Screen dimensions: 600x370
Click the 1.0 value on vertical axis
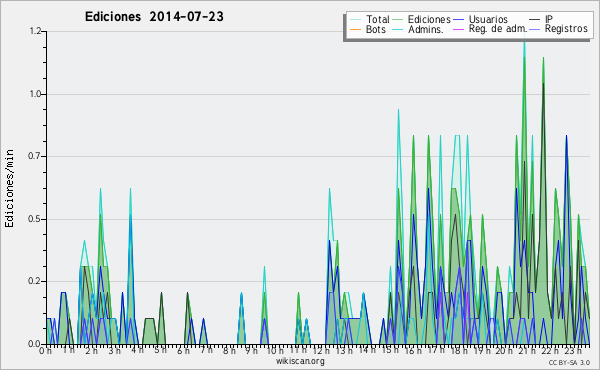click(35, 94)
